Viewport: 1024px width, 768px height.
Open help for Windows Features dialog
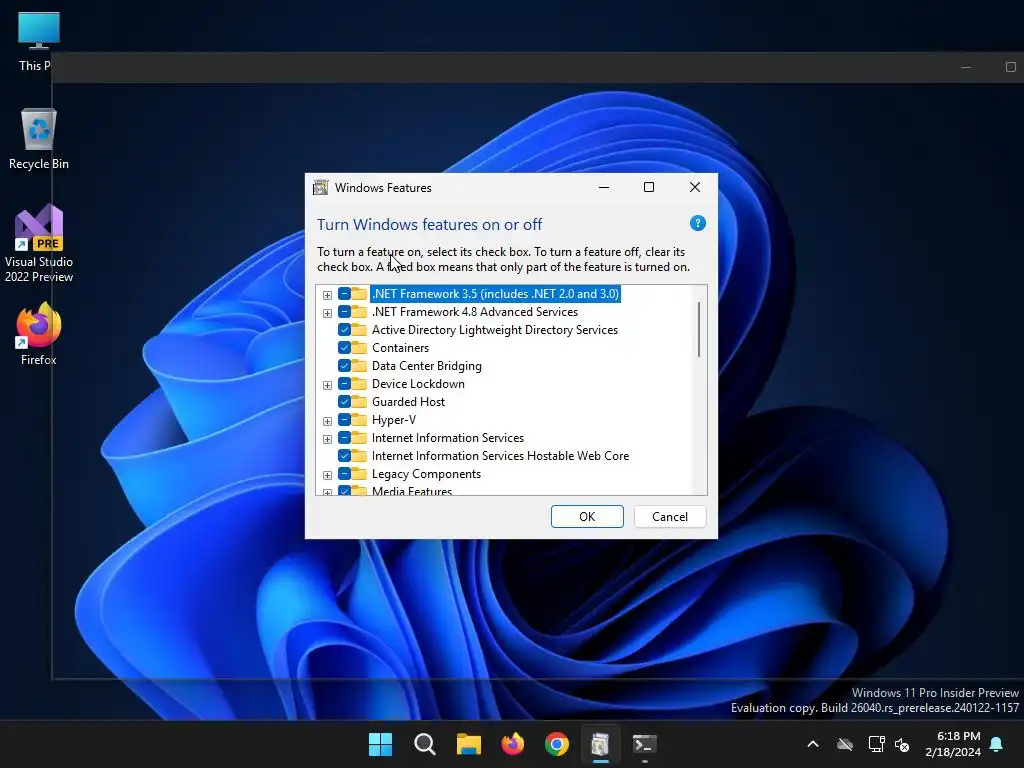(x=697, y=223)
